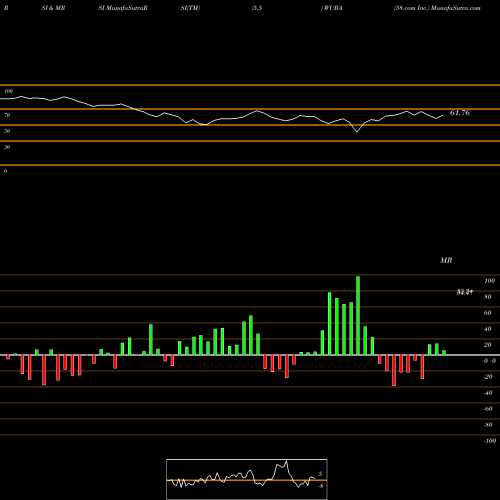Viewport: 500px width, 500px height.
Task: Click the MR axis label -40
Action: [488, 393]
